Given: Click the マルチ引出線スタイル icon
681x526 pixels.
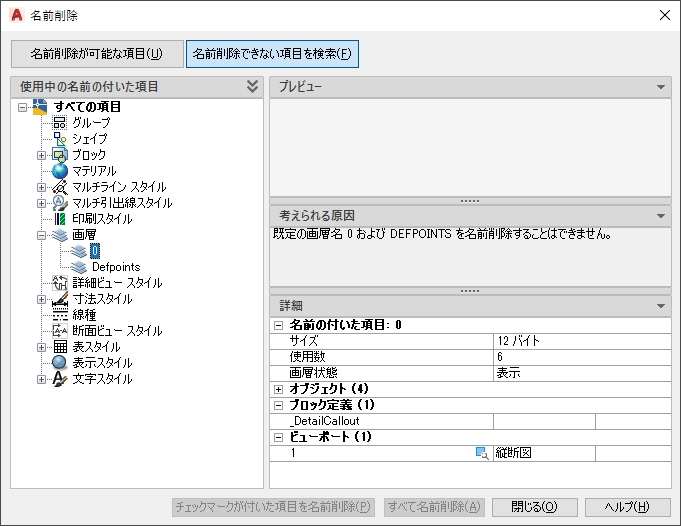Looking at the screenshot, I should pyautogui.click(x=60, y=203).
